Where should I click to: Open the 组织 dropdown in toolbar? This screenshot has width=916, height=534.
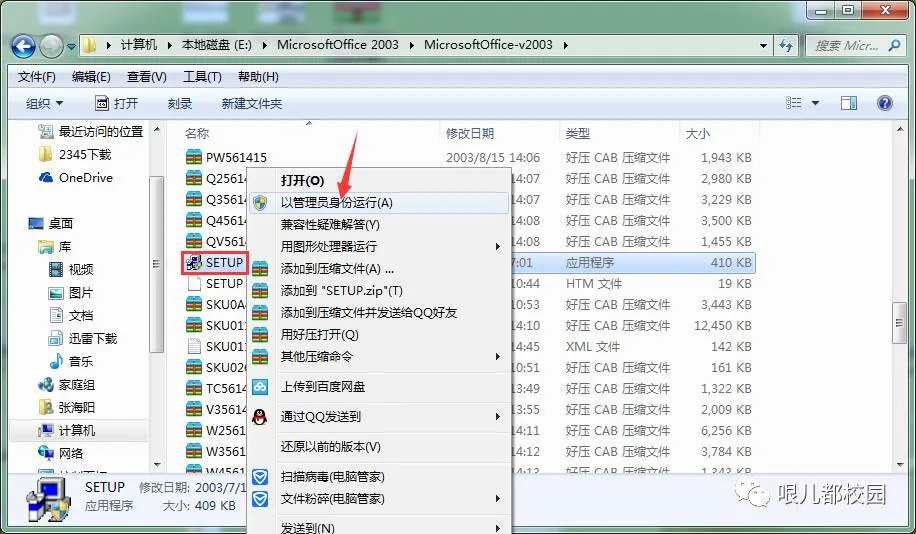44,103
